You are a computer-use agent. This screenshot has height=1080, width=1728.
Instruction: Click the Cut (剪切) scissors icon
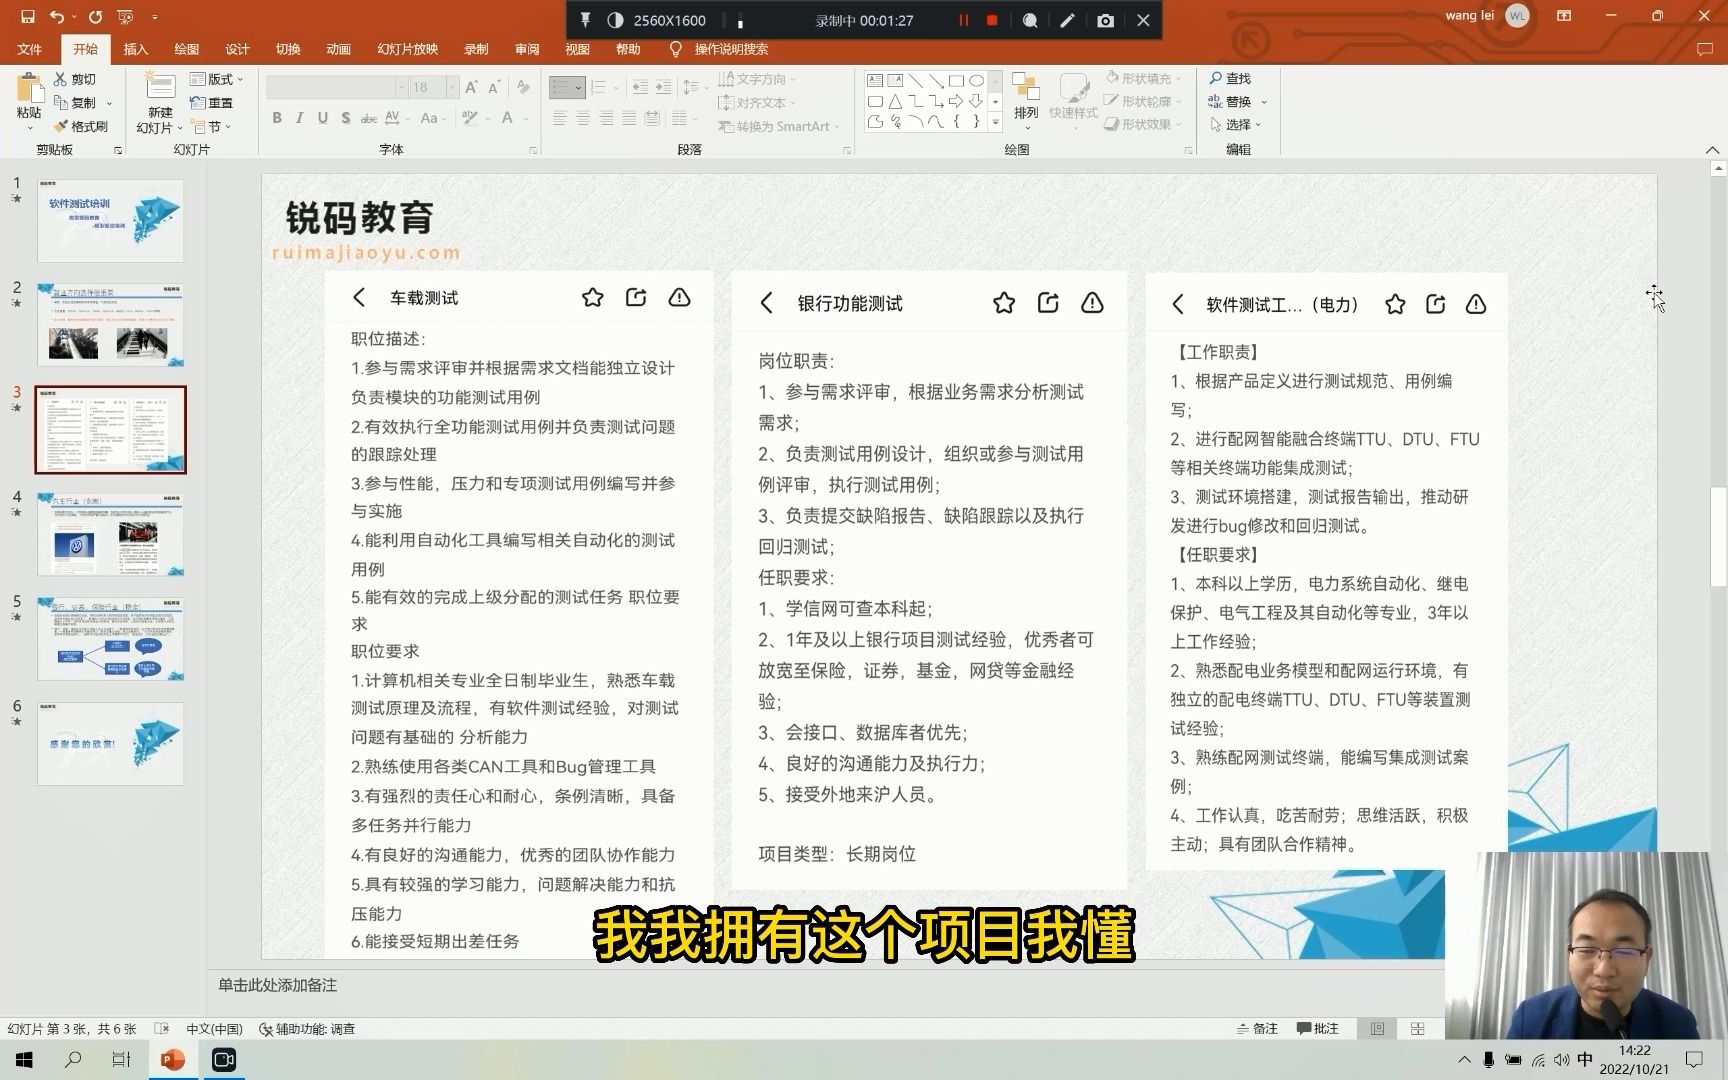61,79
